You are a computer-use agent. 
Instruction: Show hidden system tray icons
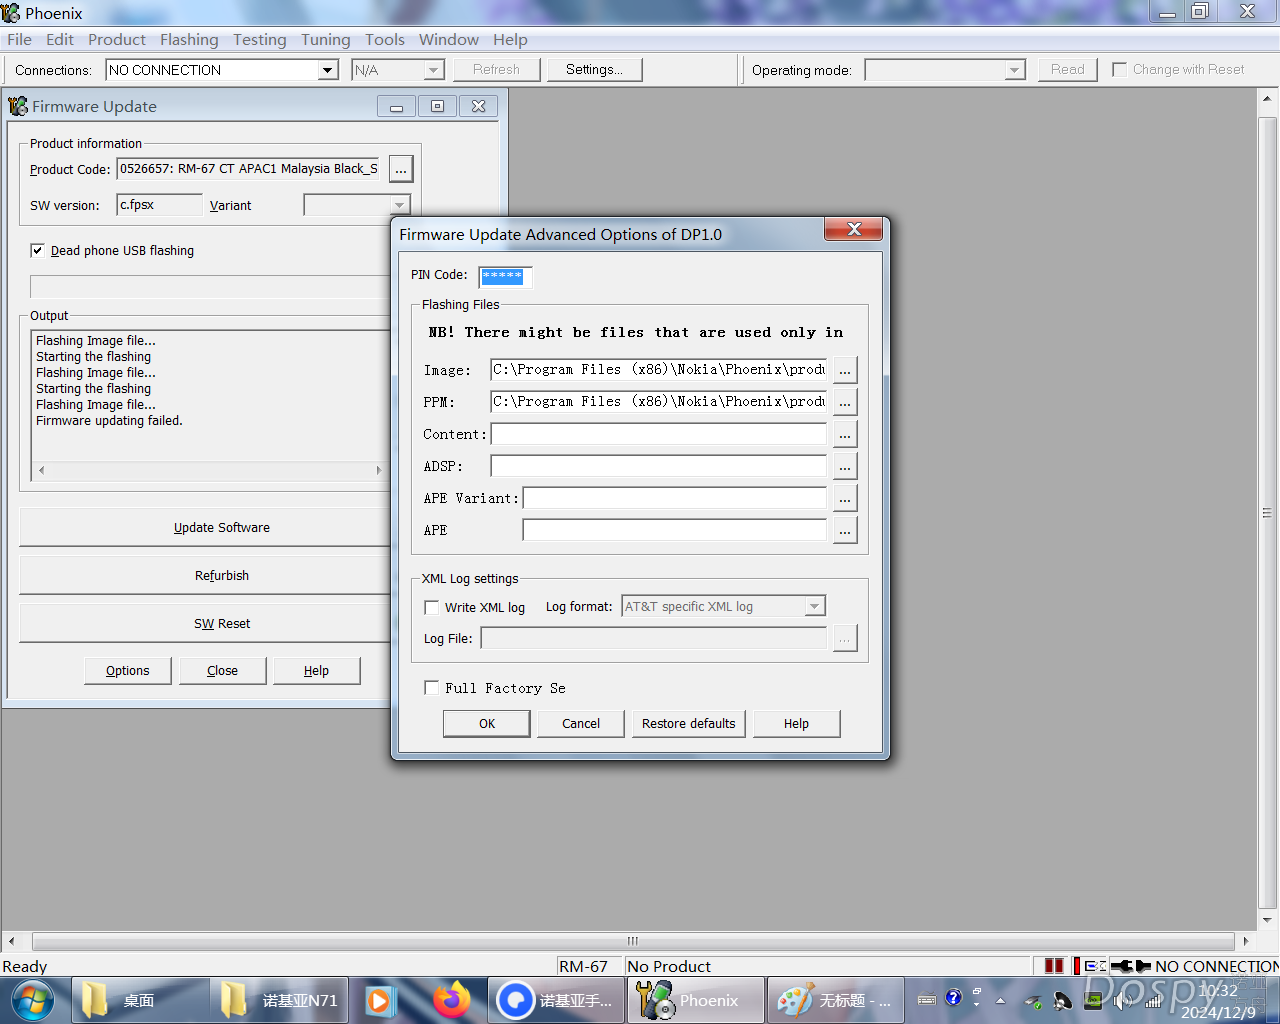coord(1000,1000)
